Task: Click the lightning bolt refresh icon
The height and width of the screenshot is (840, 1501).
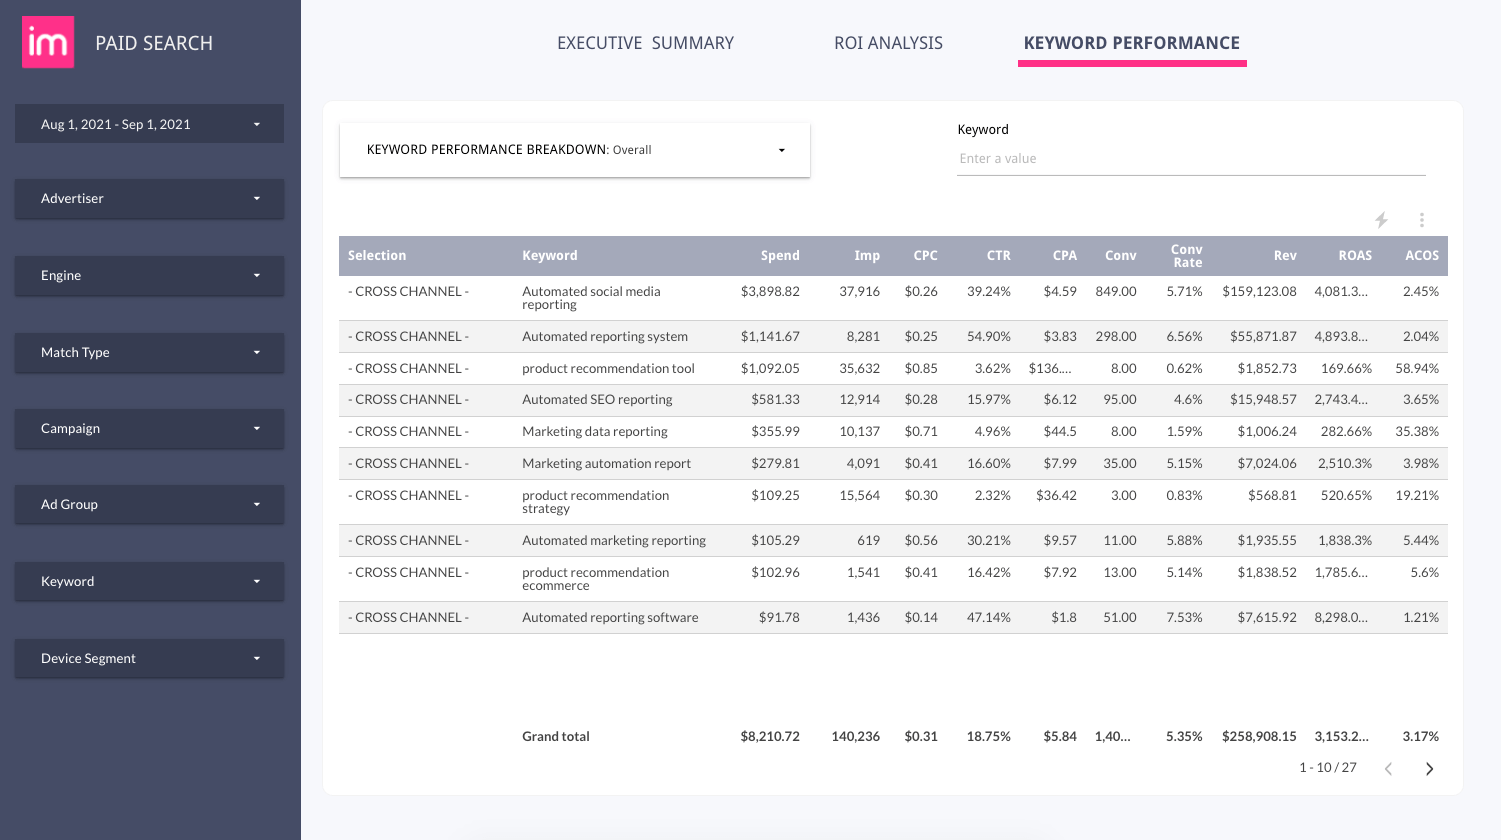Action: click(1383, 220)
